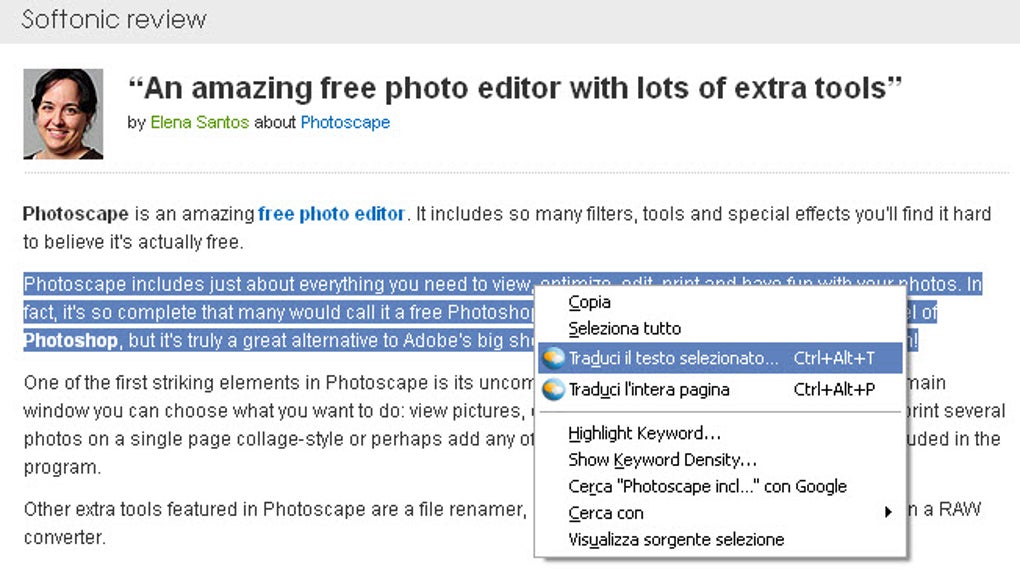1020x569 pixels.
Task: Click the Ctrl+Alt+P shortcut label
Action: [x=834, y=390]
